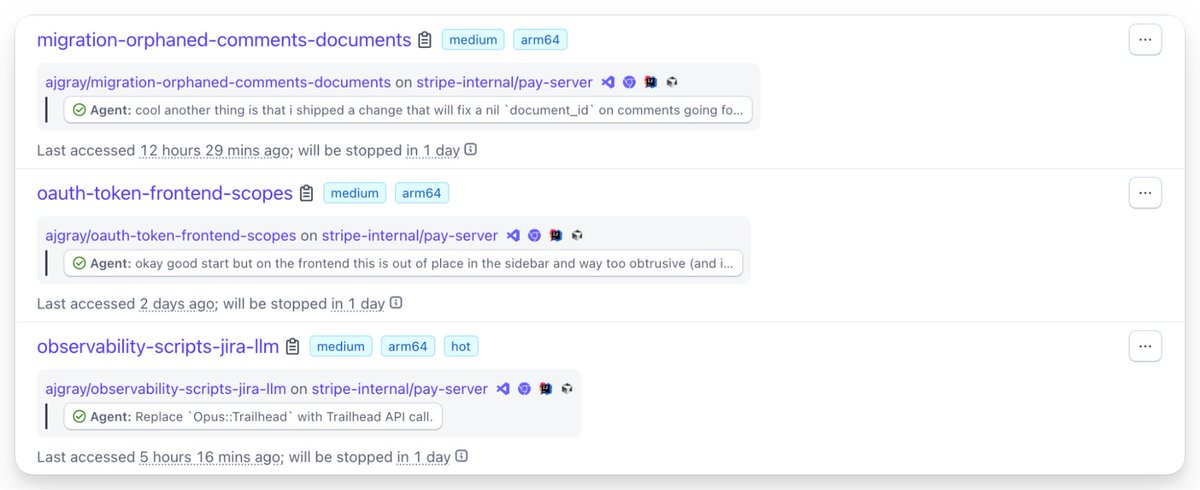Open the ellipsis menu for oauth-token-frontend-scopes

coord(1145,193)
